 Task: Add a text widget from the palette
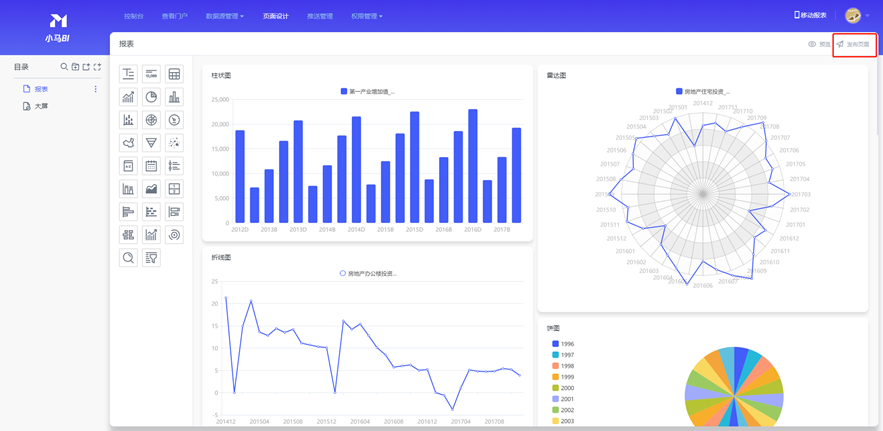point(128,74)
